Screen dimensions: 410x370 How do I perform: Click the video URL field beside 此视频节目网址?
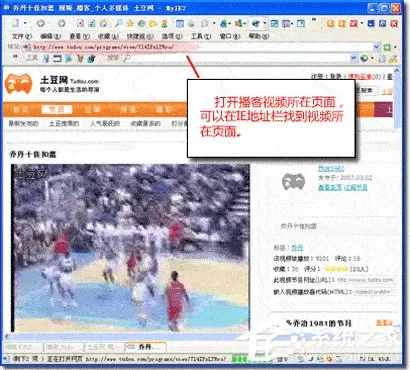pos(366,280)
